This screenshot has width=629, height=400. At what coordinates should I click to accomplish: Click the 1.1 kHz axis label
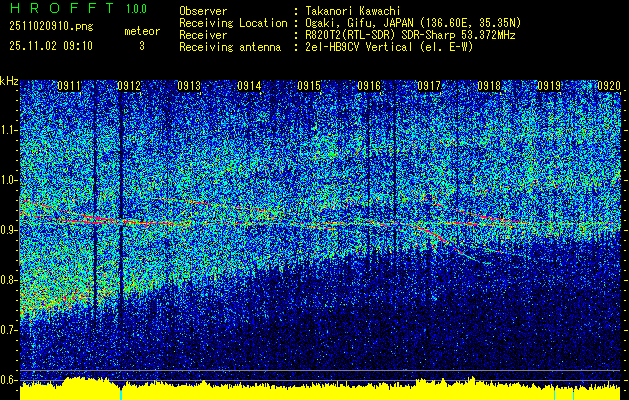coord(8,130)
